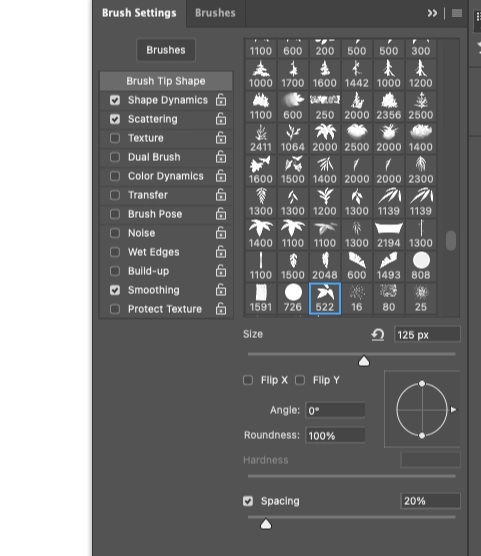
Task: Select the 1064 branch brush tip
Action: (293, 138)
